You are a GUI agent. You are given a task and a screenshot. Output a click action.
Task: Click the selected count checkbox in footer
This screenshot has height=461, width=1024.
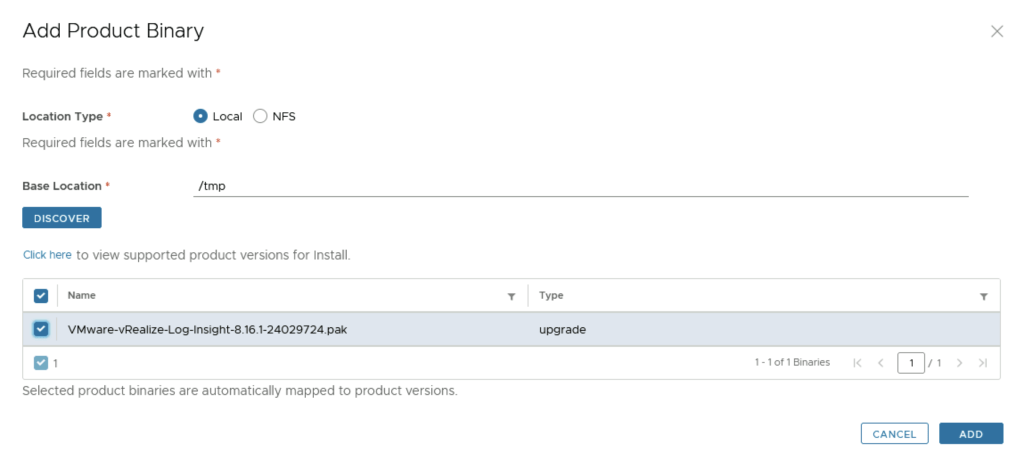click(x=41, y=363)
